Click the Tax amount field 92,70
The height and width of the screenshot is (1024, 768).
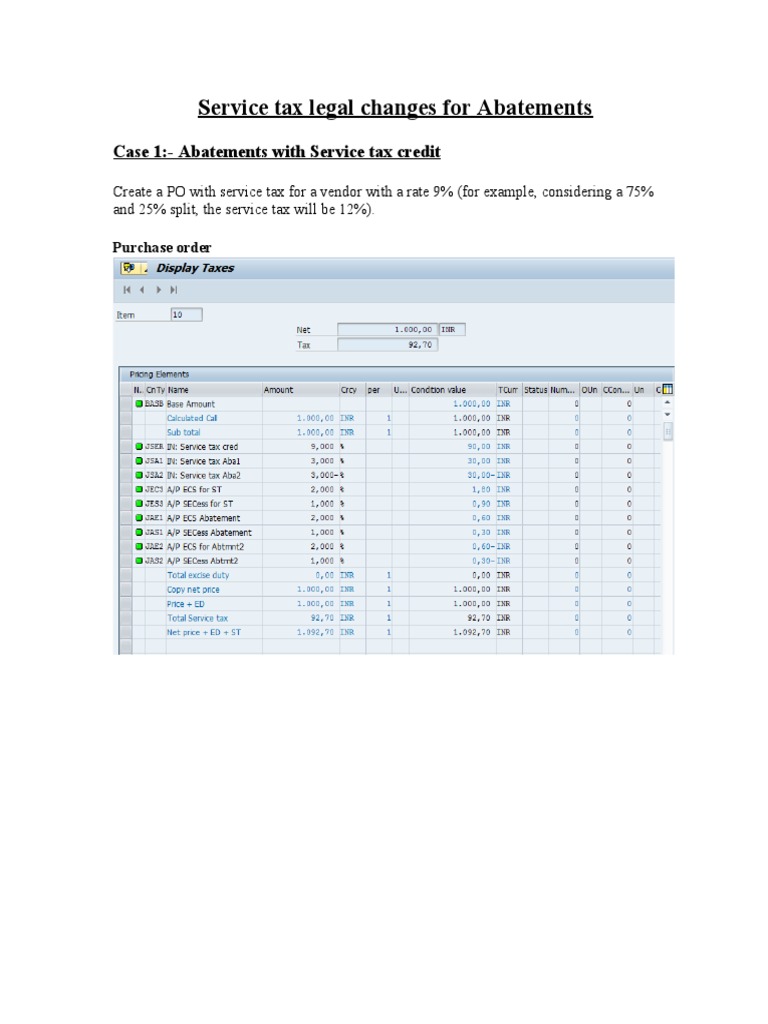(387, 345)
